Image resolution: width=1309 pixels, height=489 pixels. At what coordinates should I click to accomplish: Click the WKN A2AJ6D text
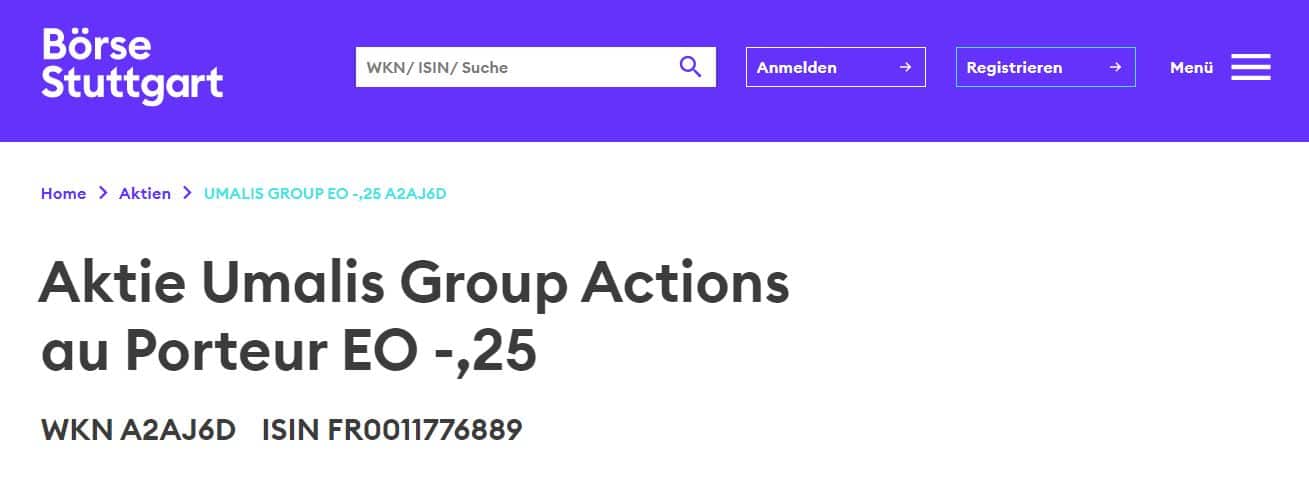pyautogui.click(x=138, y=430)
